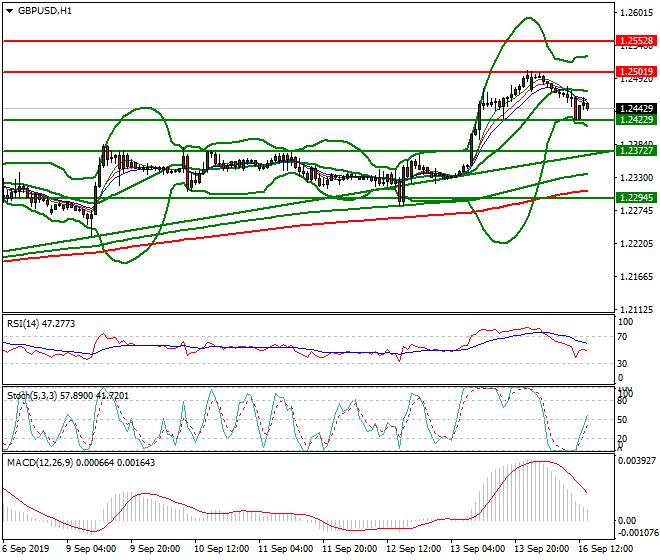The height and width of the screenshot is (560, 660).
Task: Select the RSI scale value 70
Action: (622, 337)
